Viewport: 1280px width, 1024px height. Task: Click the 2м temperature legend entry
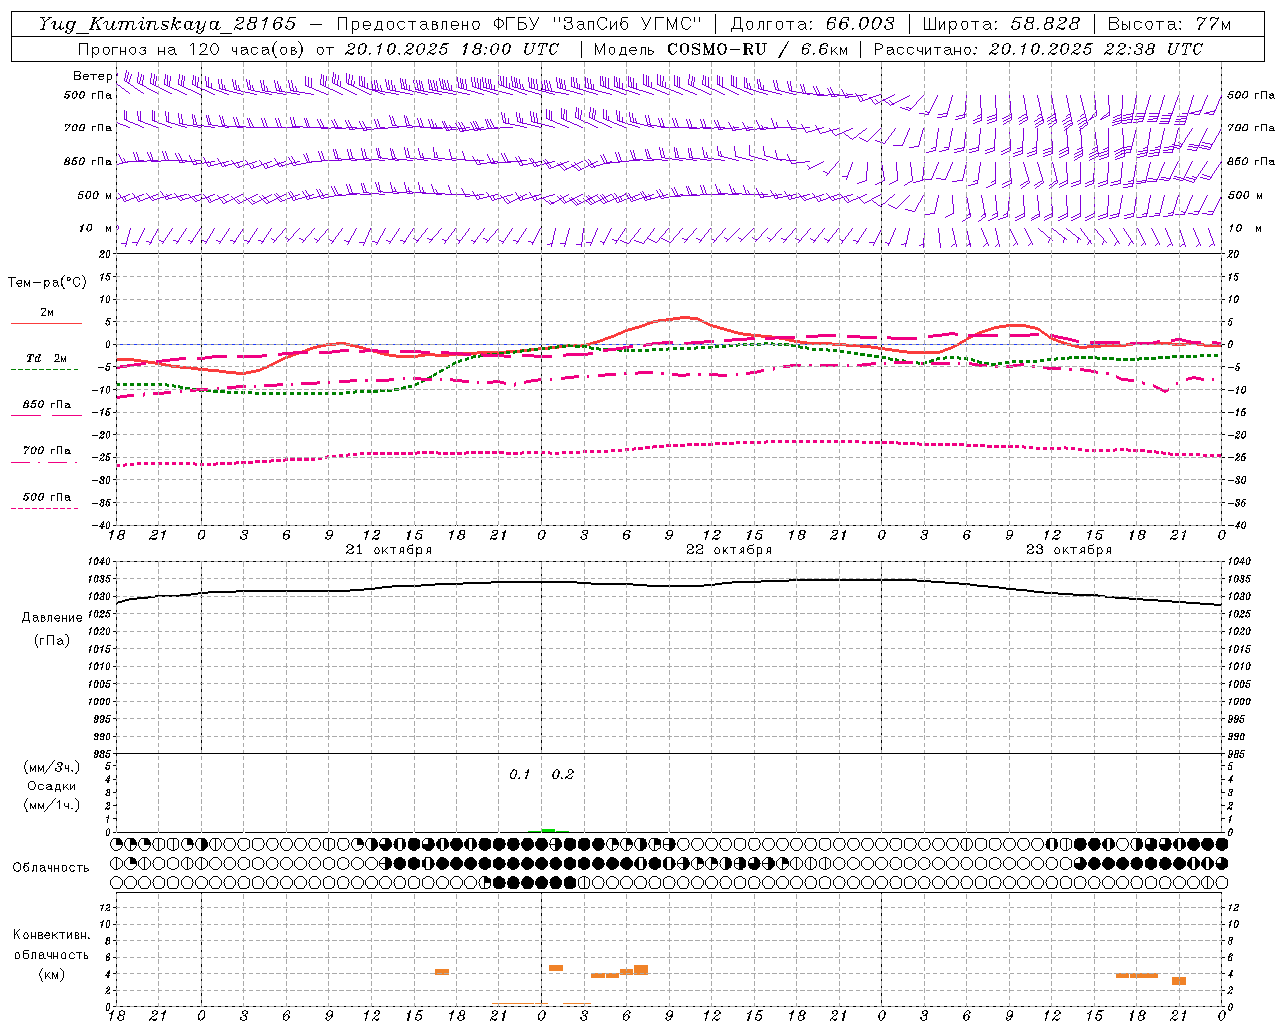point(47,312)
